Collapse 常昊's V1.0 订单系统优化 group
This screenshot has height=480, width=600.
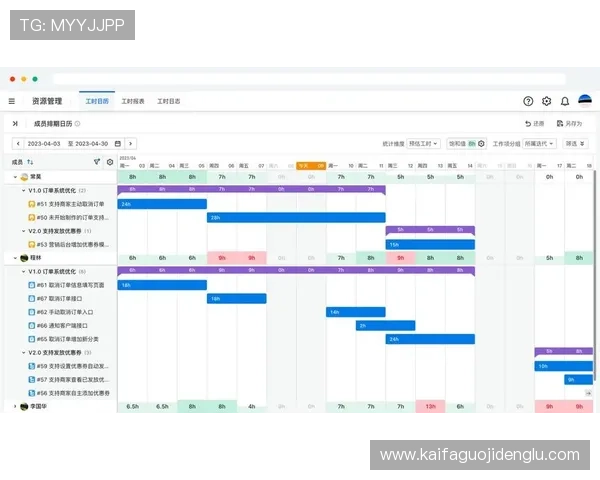click(x=23, y=191)
